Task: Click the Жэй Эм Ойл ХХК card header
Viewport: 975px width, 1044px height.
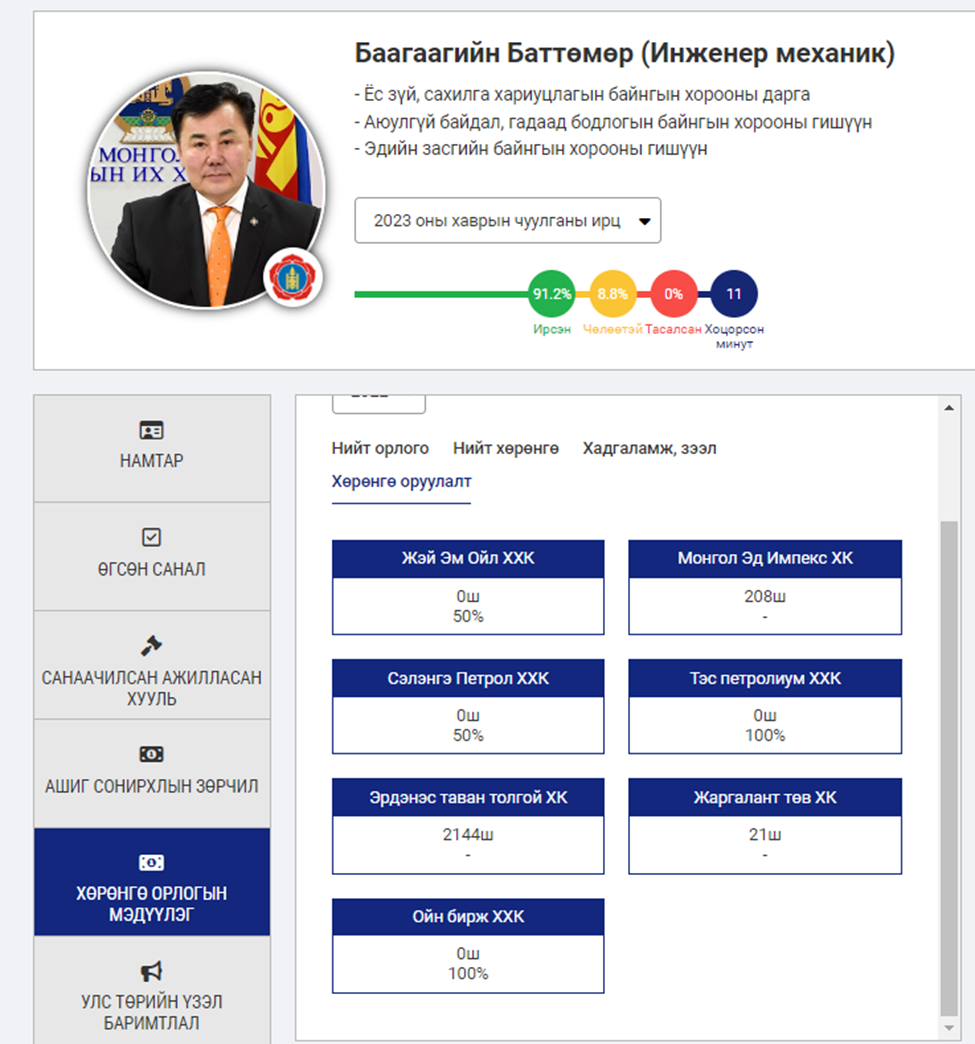Action: (x=468, y=559)
